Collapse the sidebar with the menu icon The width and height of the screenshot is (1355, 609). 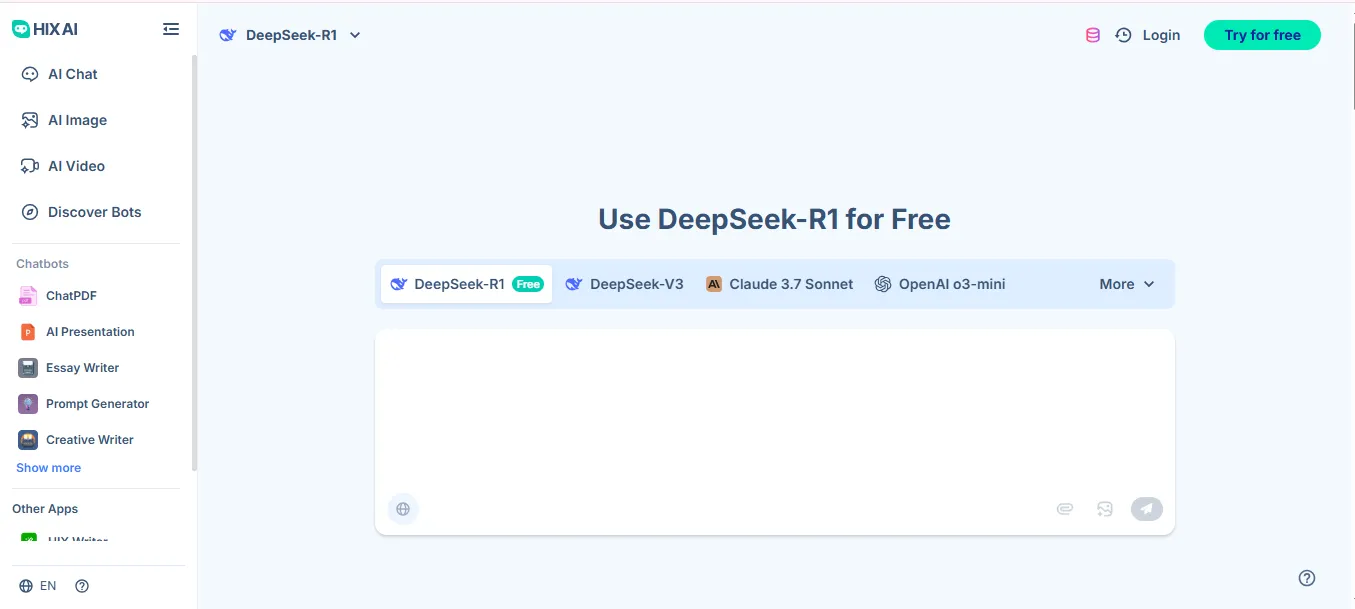pos(171,30)
